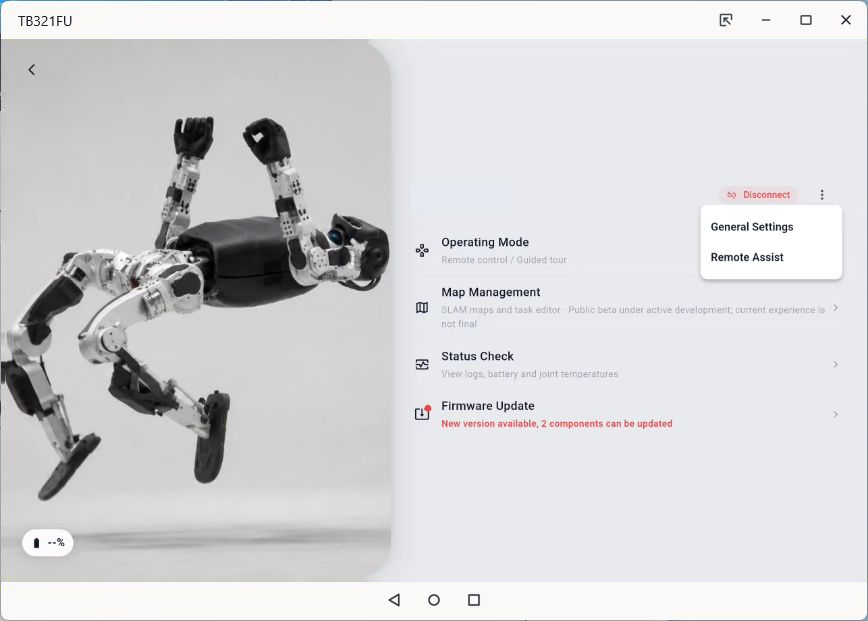Click the pop-out window icon in title bar
This screenshot has width=868, height=621.
click(x=726, y=20)
